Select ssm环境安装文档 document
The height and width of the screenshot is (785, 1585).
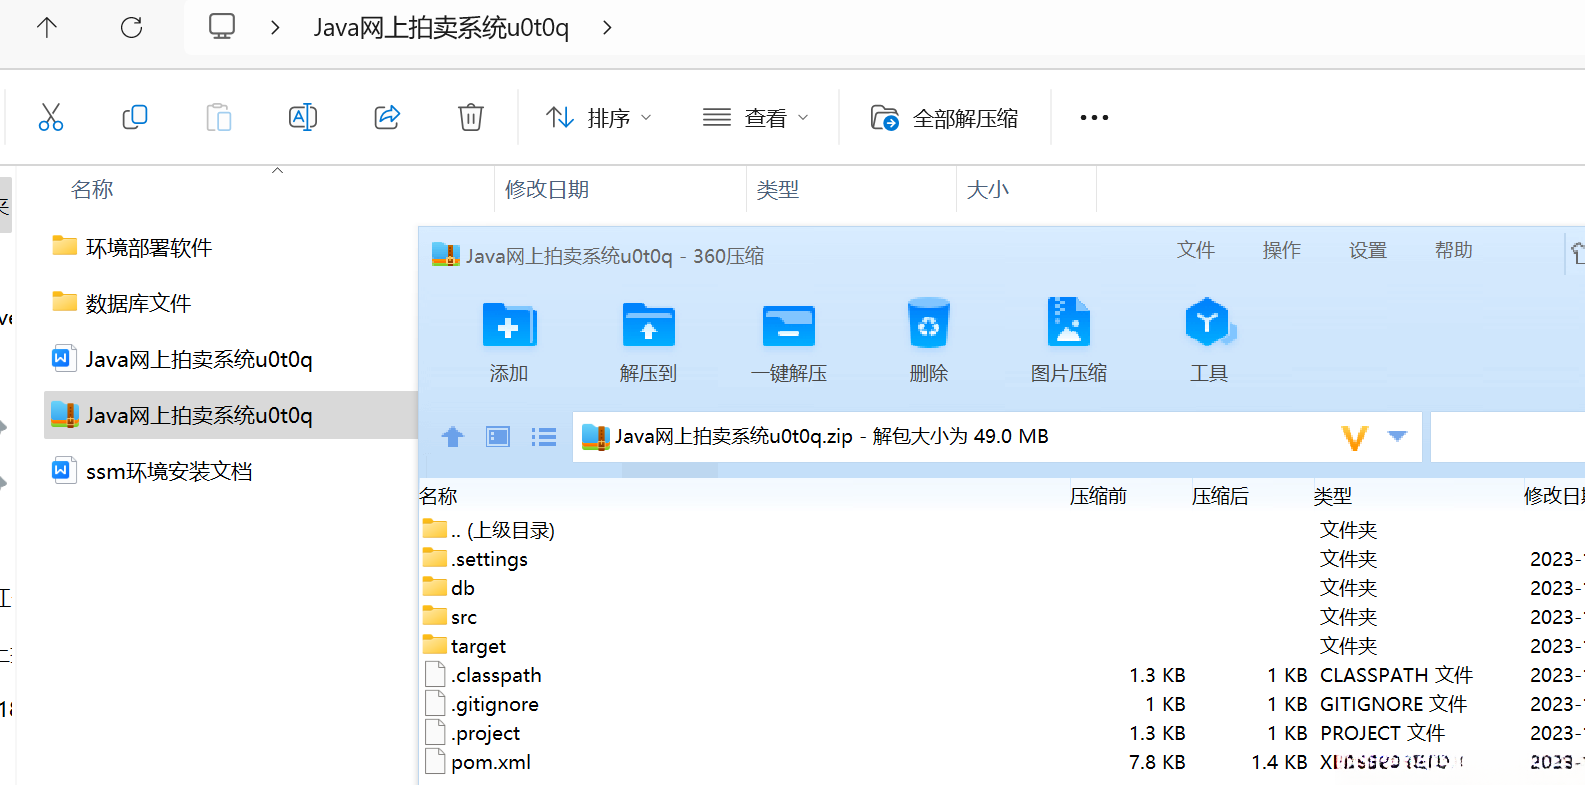(x=152, y=471)
